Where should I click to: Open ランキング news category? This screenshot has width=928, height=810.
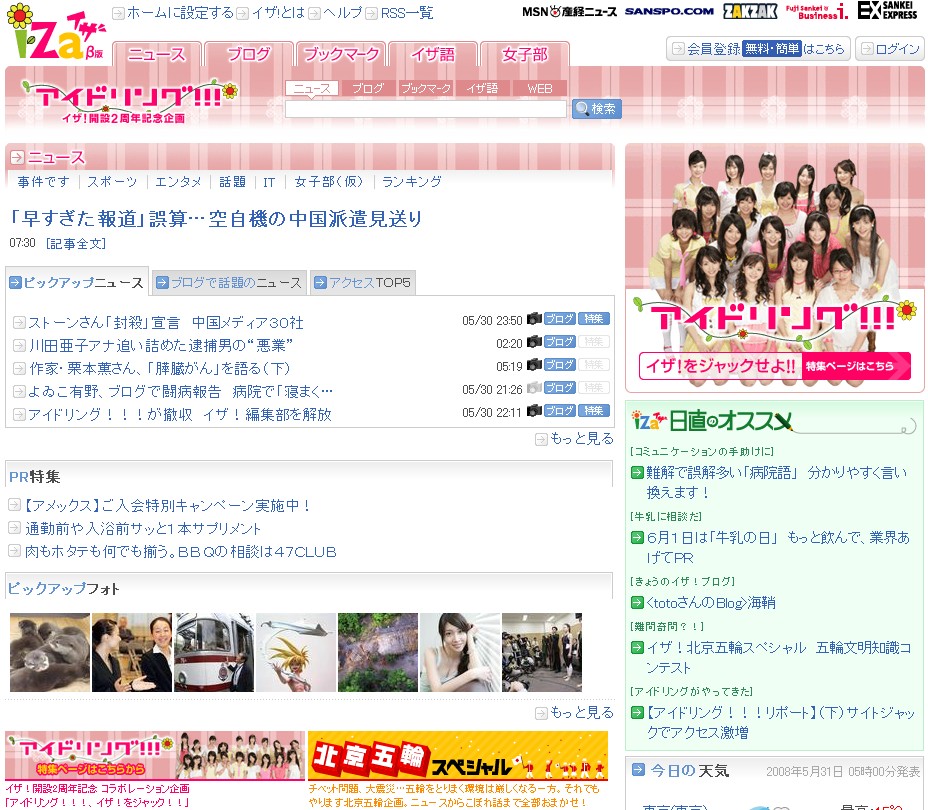coord(412,182)
